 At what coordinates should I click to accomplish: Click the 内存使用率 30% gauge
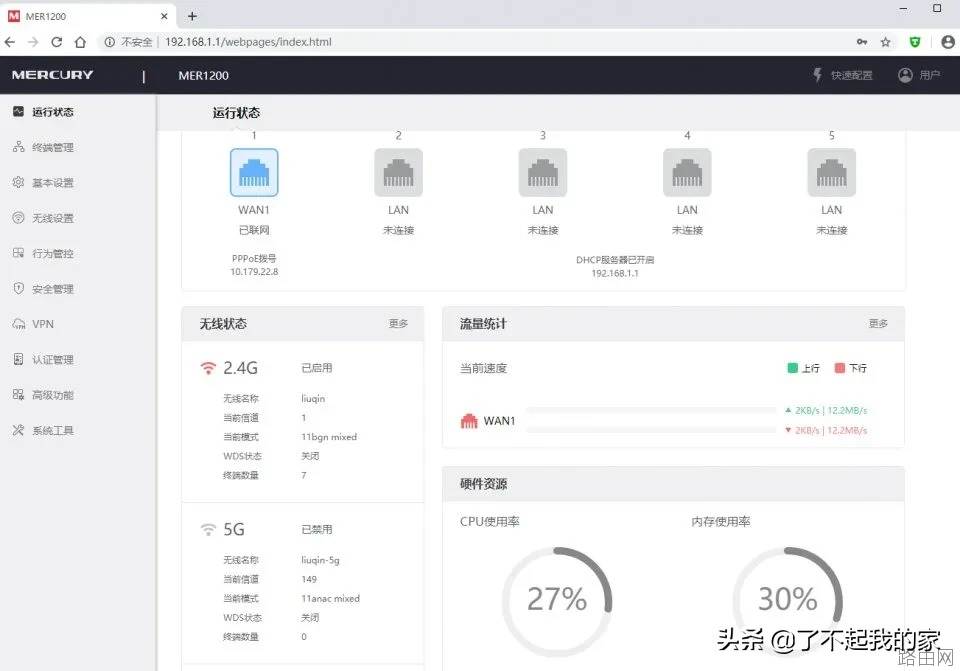tap(788, 600)
